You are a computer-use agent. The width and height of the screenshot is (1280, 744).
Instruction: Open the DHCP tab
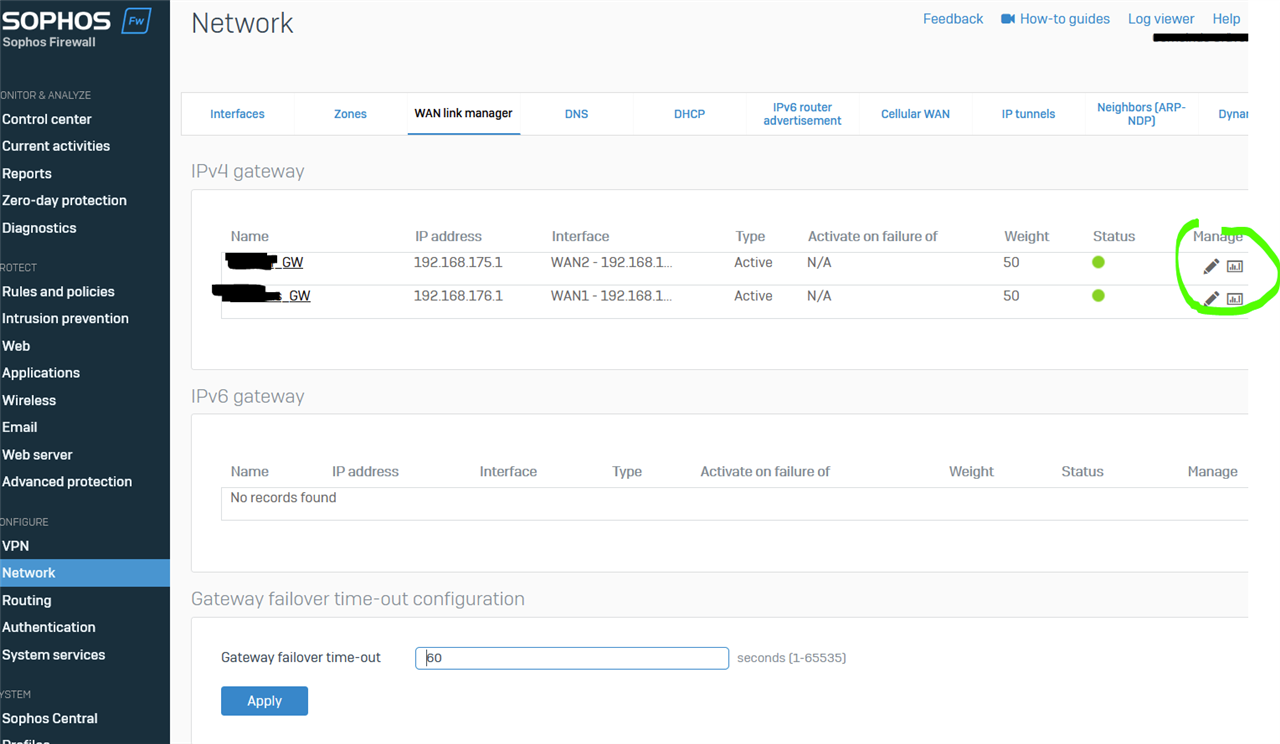coord(689,114)
